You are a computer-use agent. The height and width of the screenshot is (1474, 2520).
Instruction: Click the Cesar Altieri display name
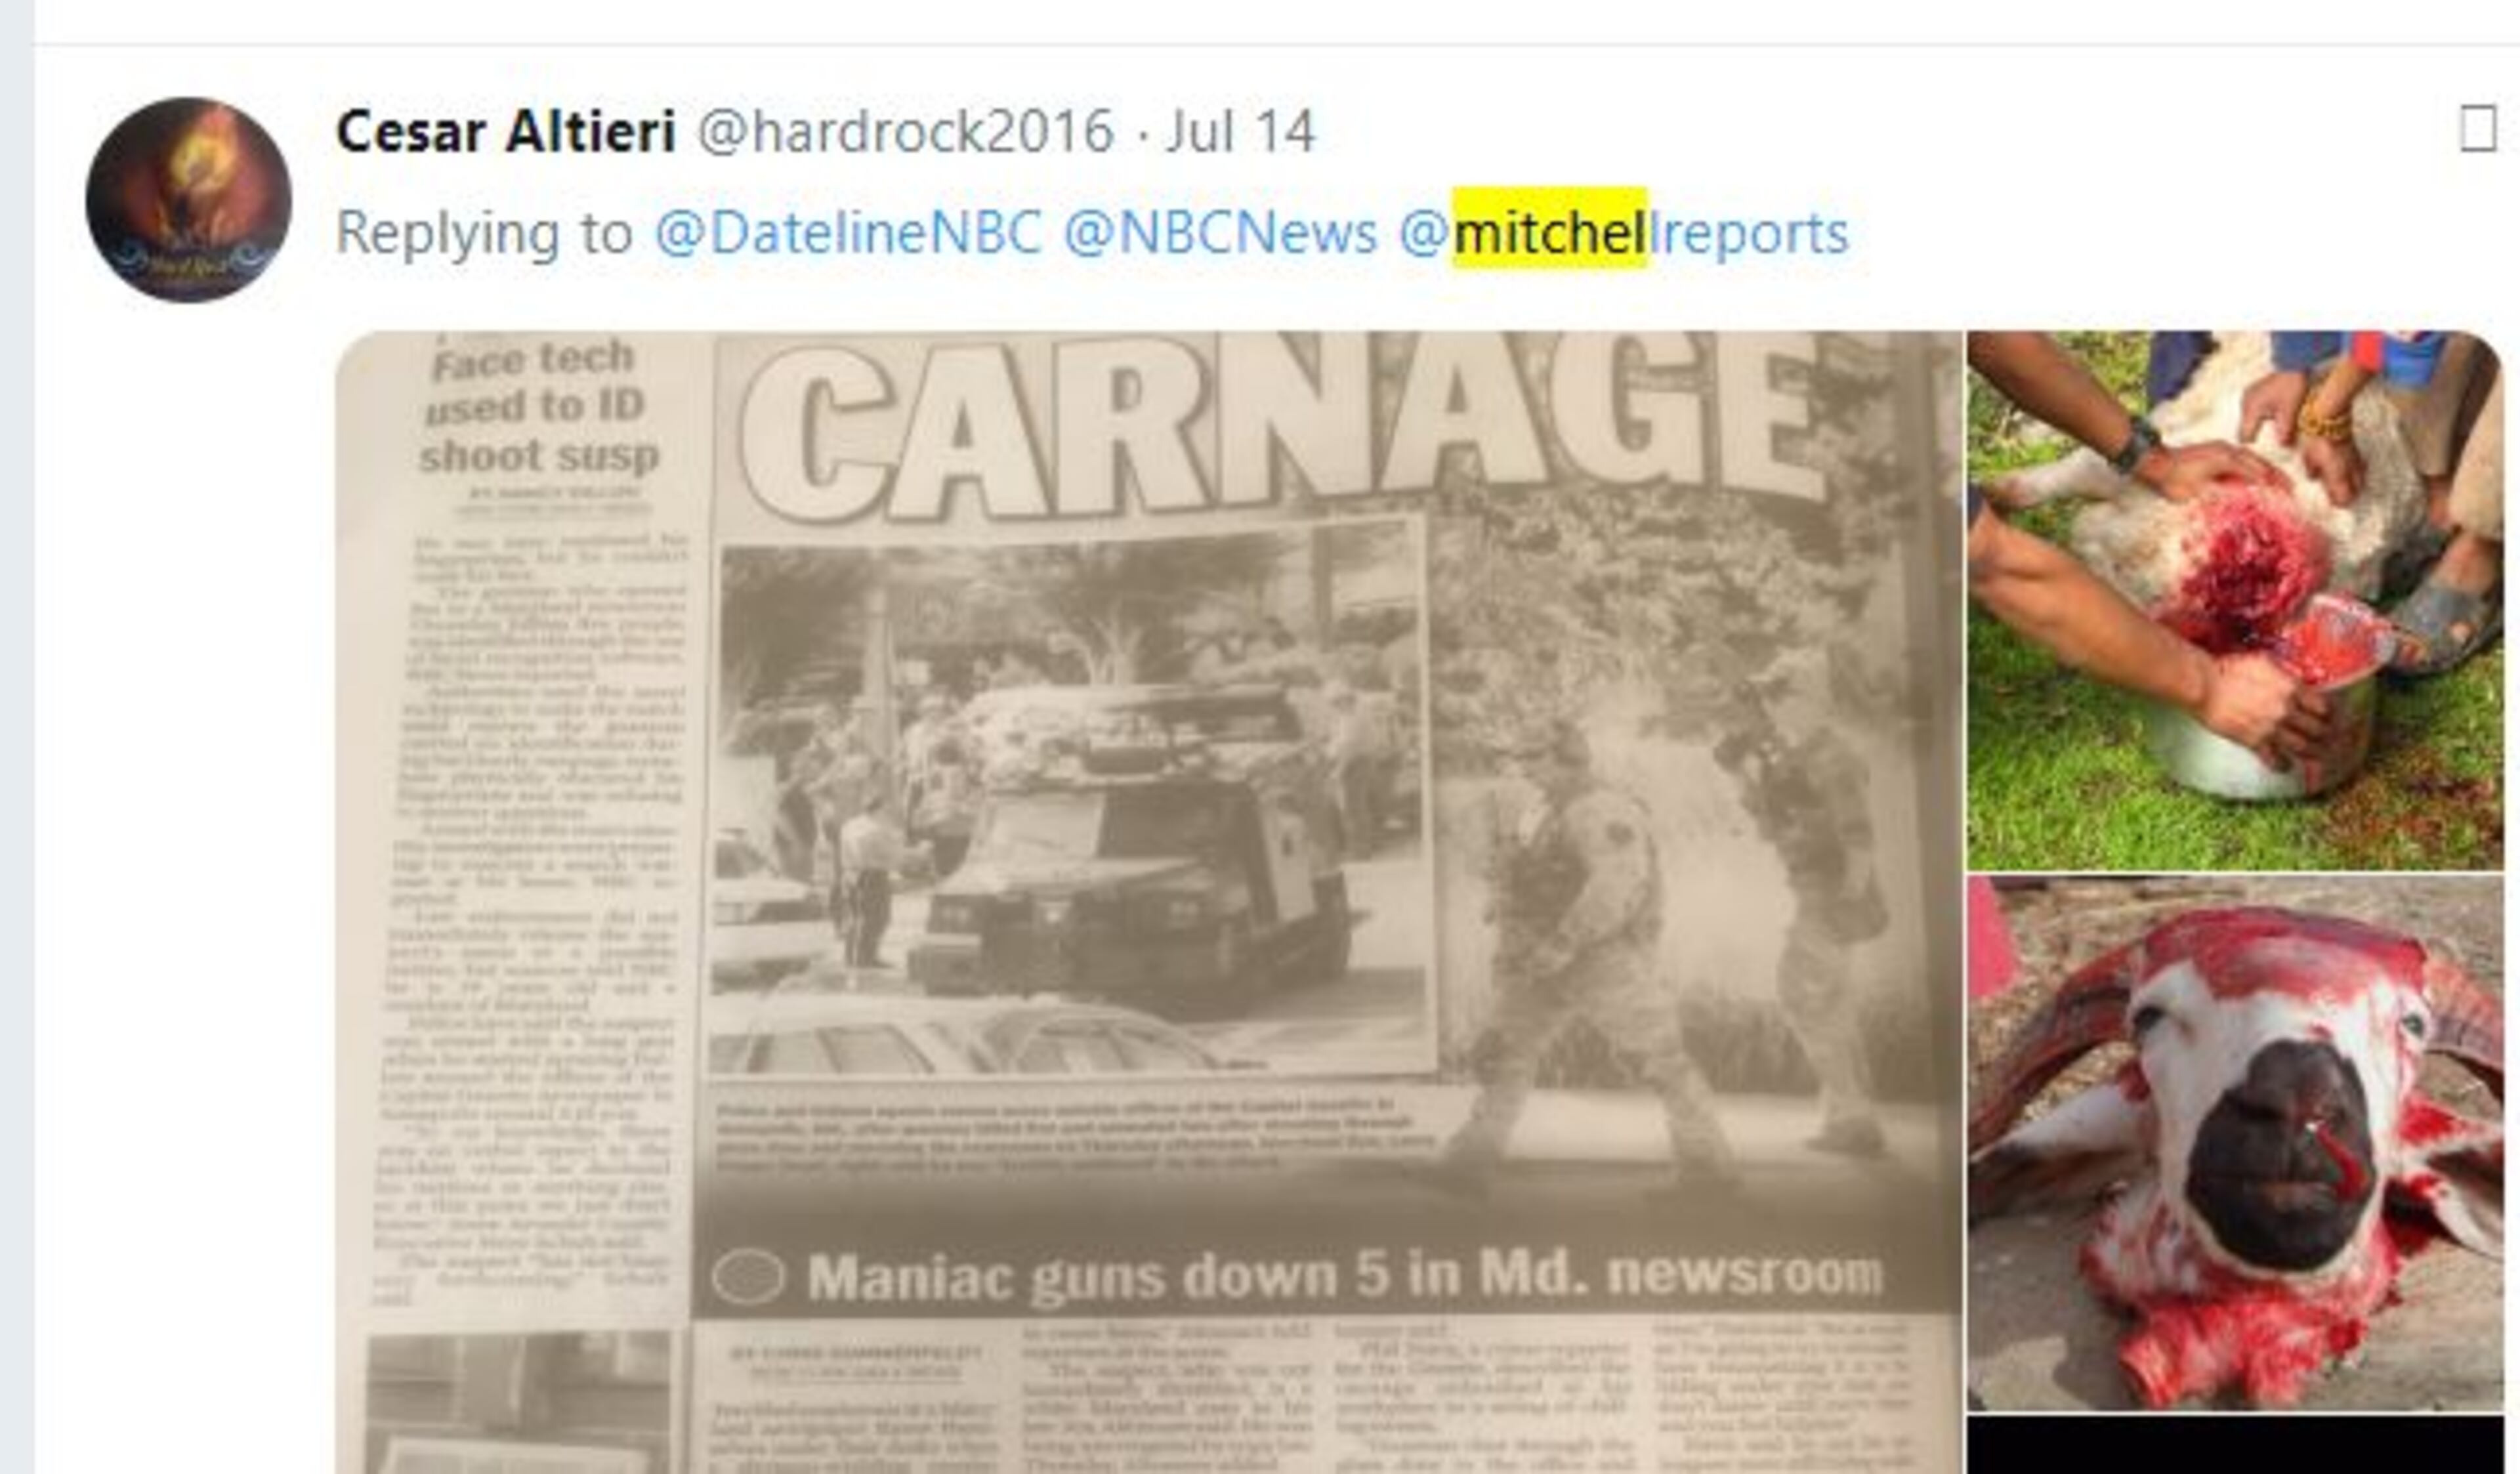click(506, 131)
